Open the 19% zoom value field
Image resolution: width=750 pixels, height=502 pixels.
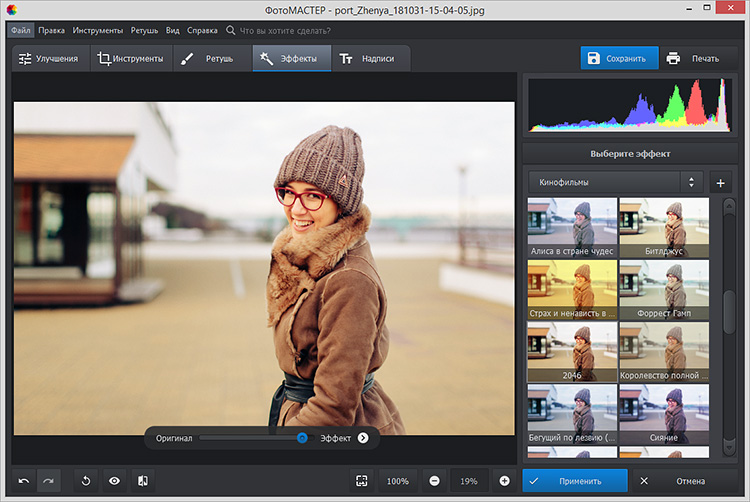pos(469,481)
